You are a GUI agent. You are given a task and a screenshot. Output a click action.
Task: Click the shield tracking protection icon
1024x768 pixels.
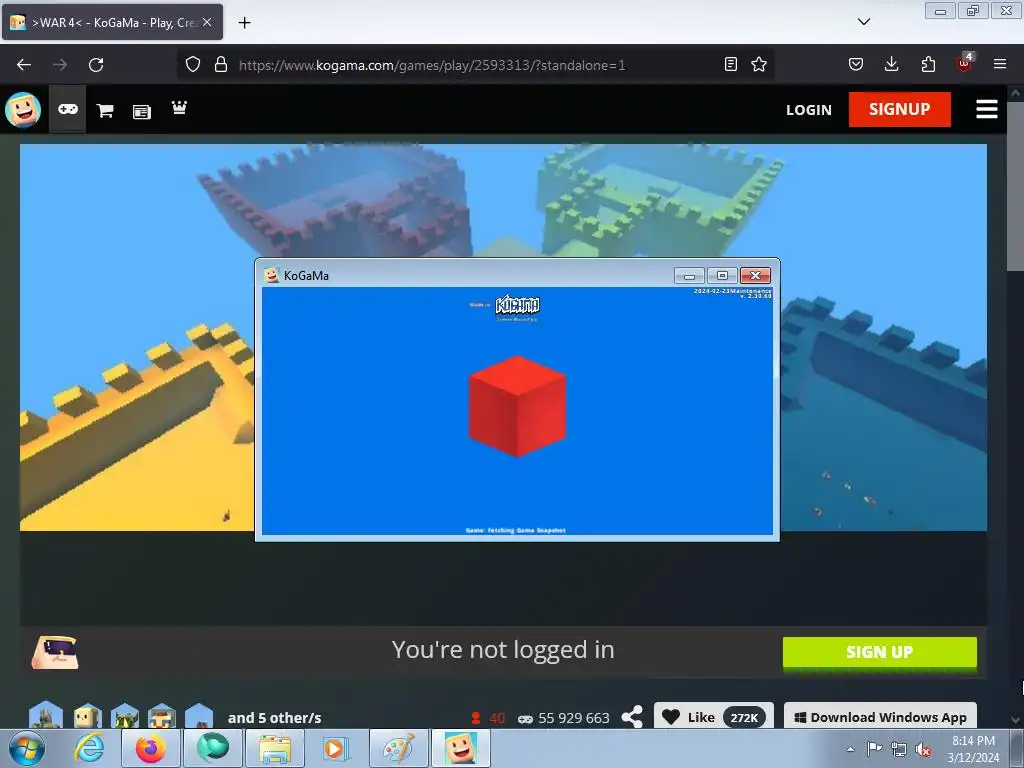coord(193,64)
